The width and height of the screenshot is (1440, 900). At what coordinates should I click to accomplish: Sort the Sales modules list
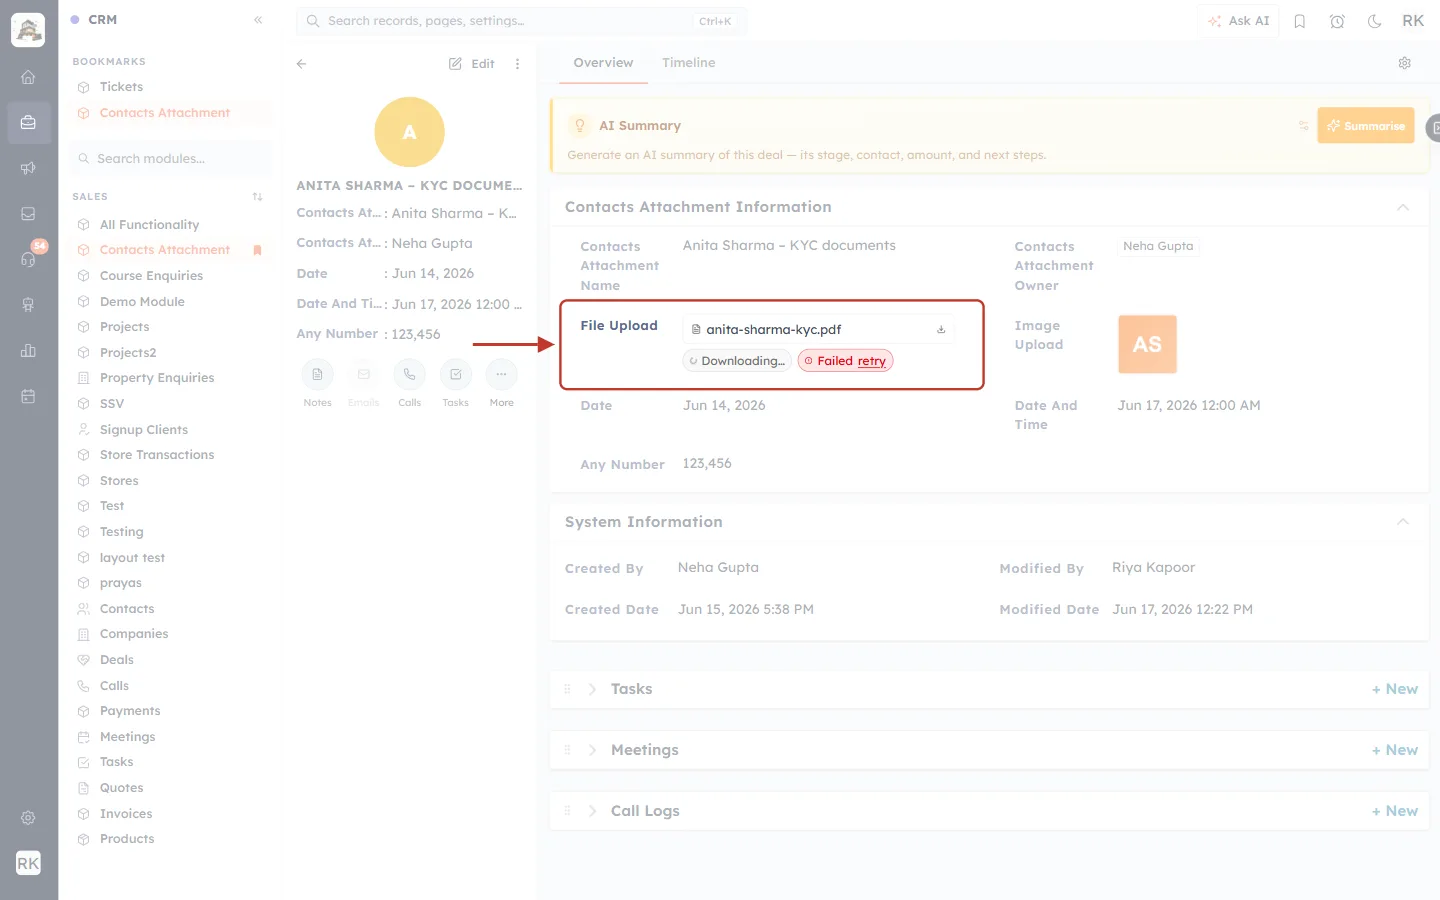[257, 197]
